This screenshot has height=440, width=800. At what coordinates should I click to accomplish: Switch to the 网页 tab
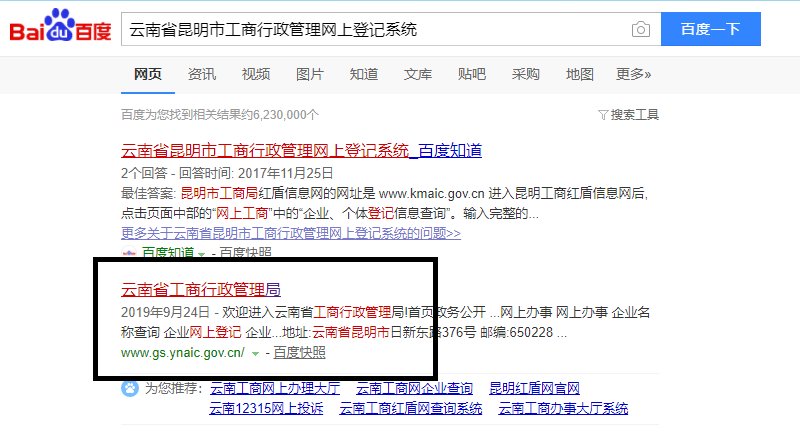point(147,75)
